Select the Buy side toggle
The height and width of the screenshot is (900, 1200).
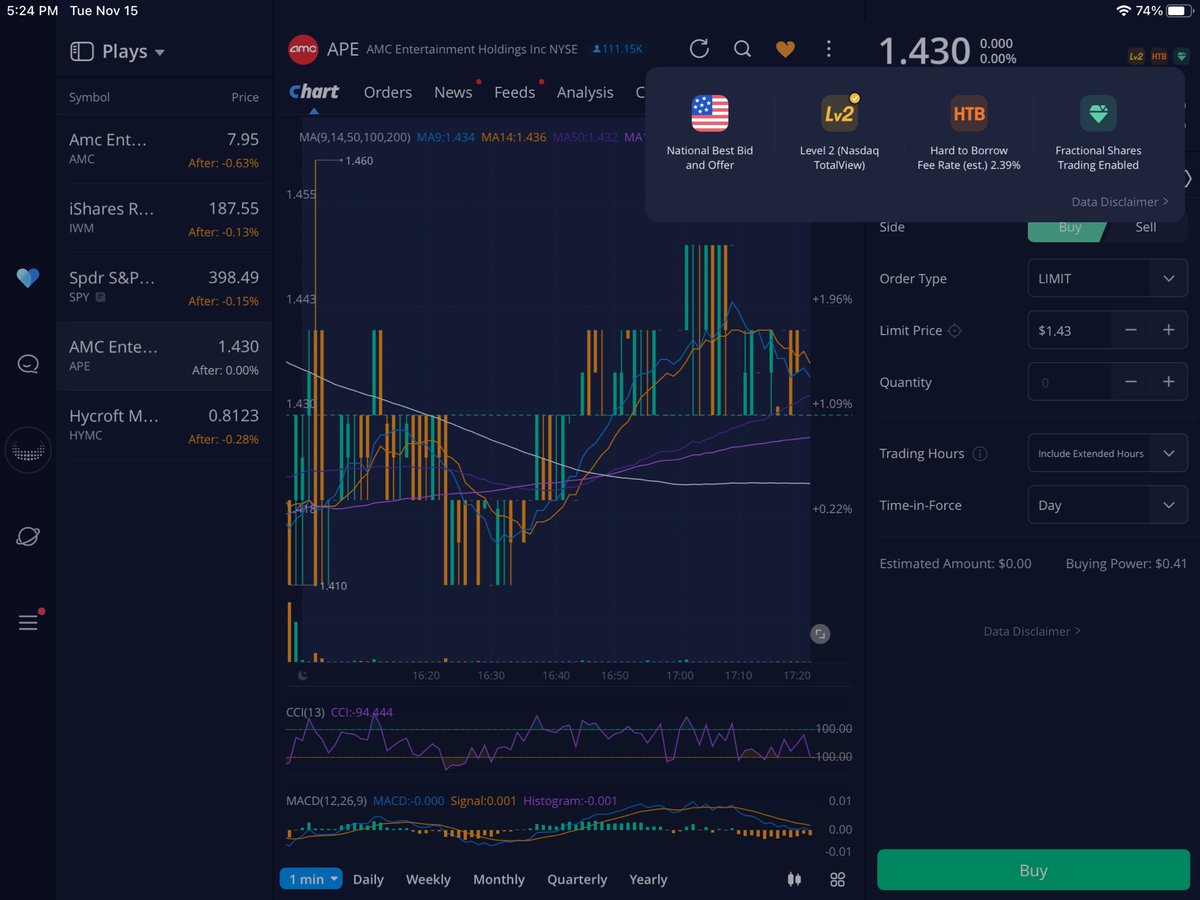point(1066,227)
